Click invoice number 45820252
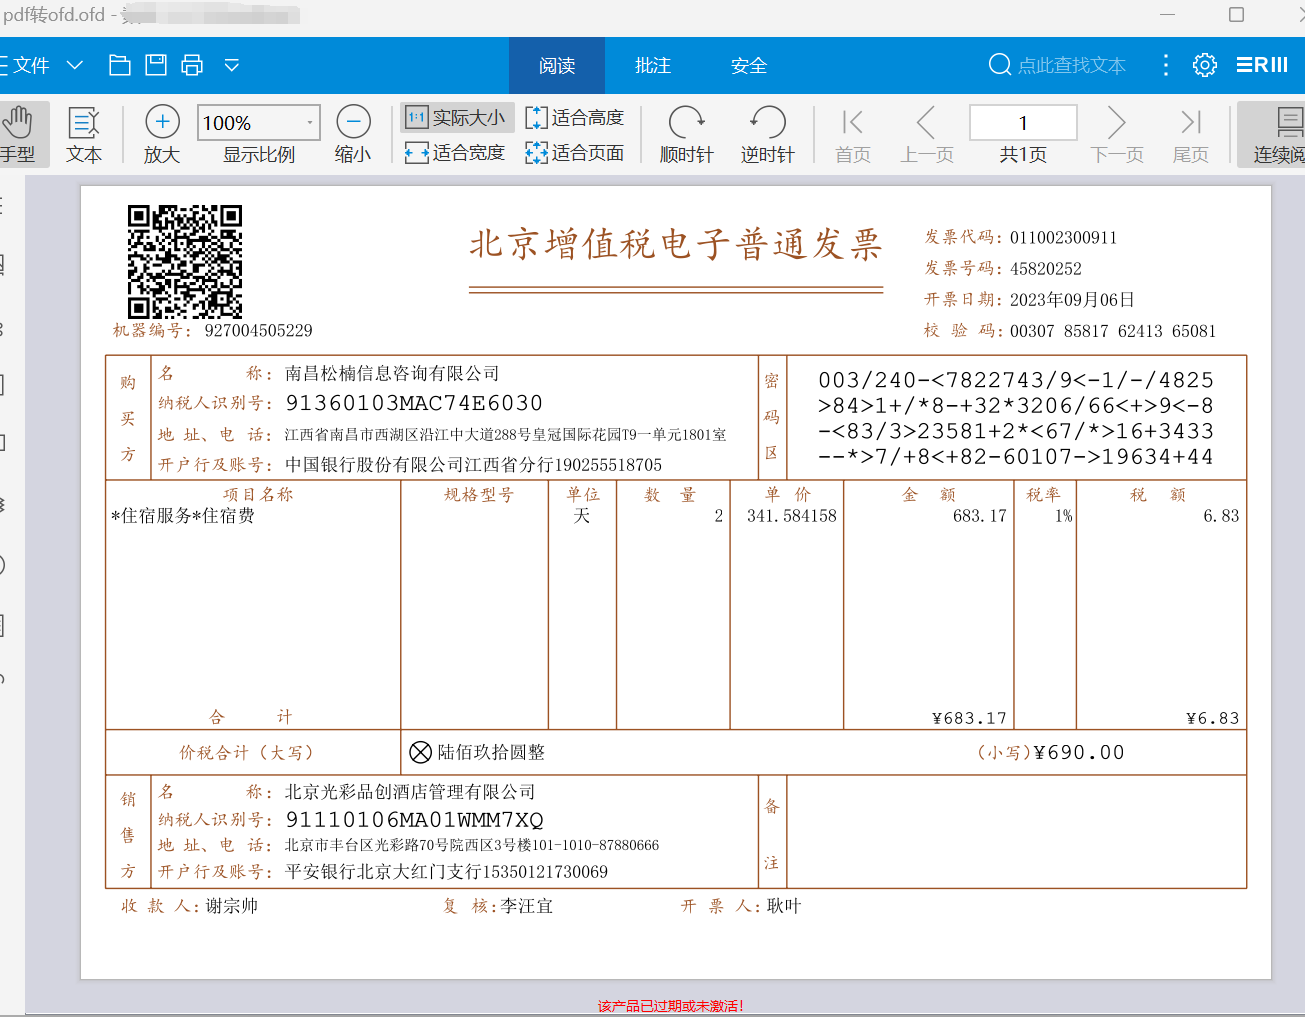The width and height of the screenshot is (1305, 1017). 1046,269
